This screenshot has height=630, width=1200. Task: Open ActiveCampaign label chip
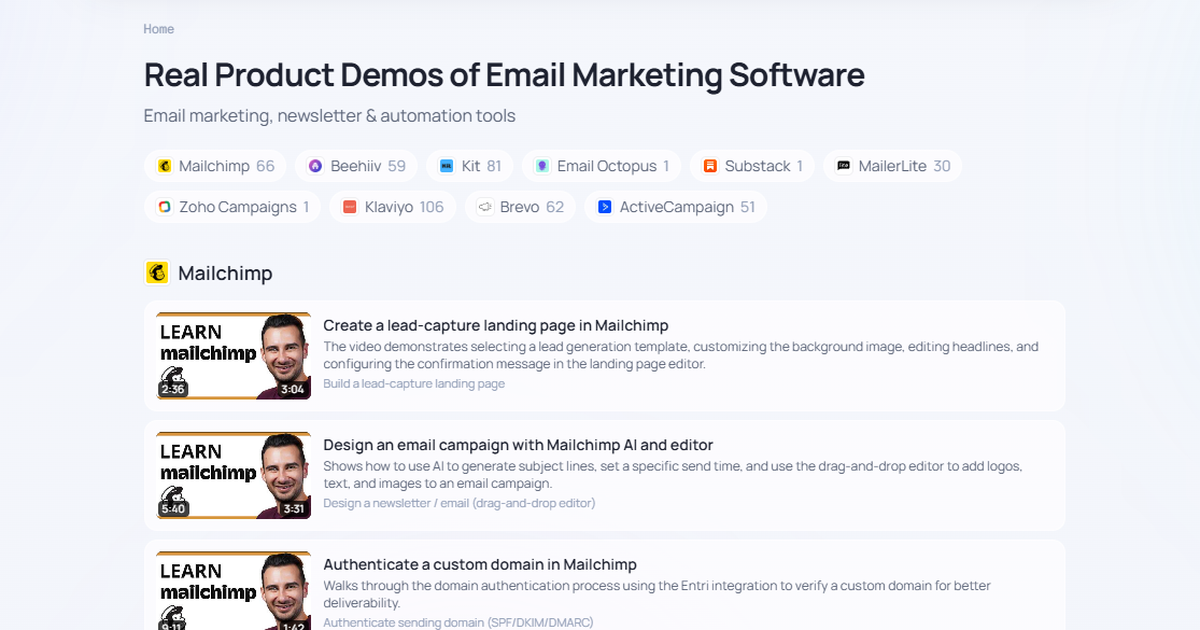677,207
